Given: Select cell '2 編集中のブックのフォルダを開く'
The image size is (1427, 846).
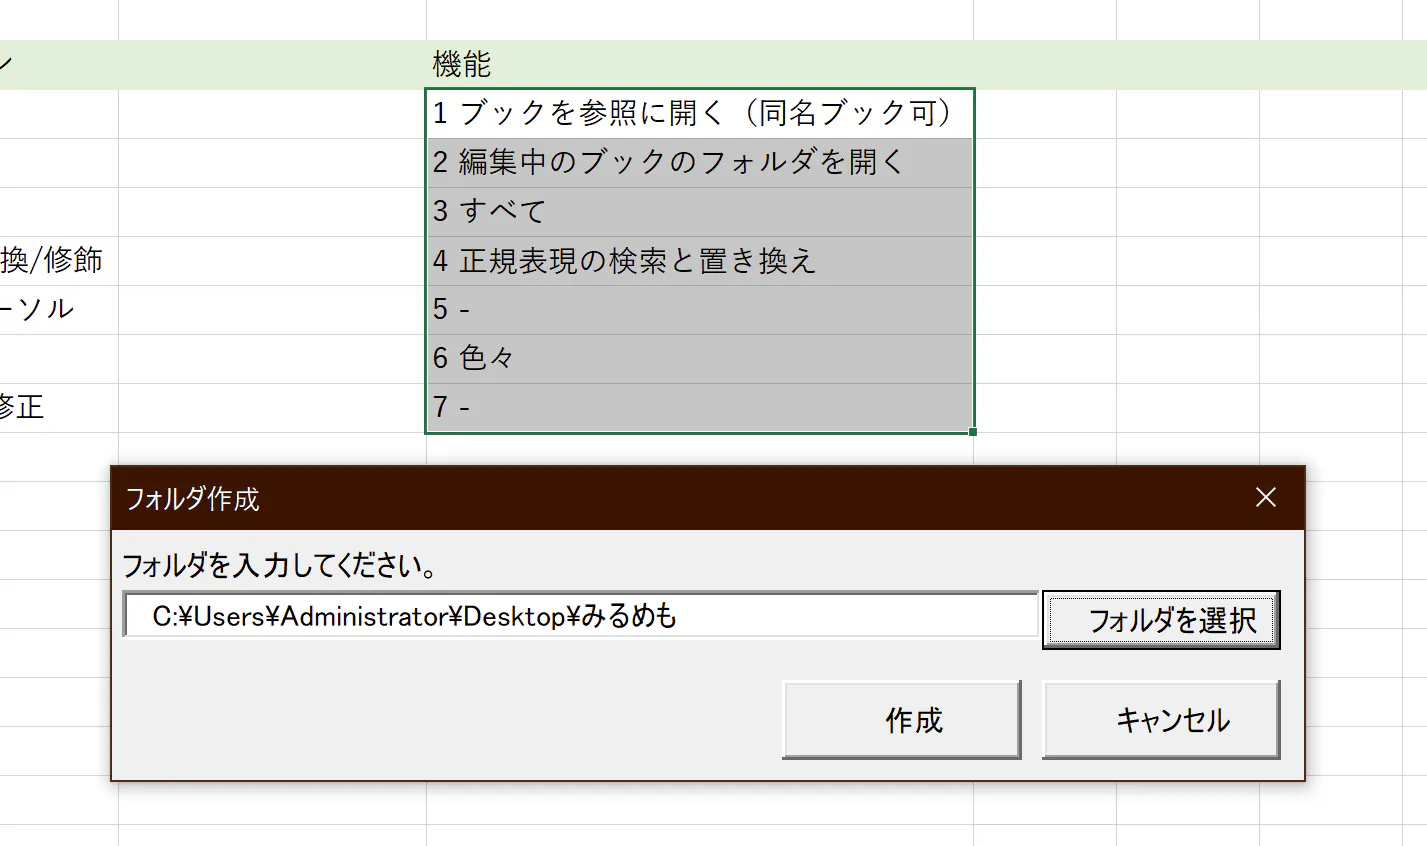Looking at the screenshot, I should 700,162.
